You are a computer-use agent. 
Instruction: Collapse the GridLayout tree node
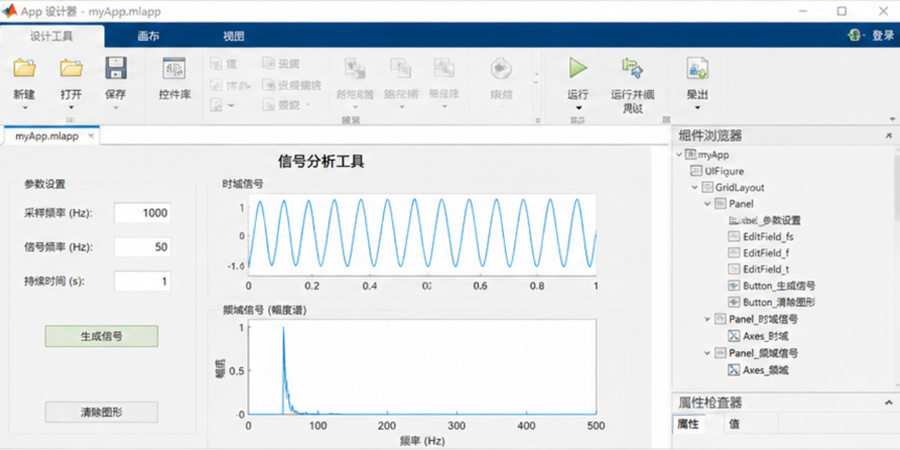coord(695,188)
